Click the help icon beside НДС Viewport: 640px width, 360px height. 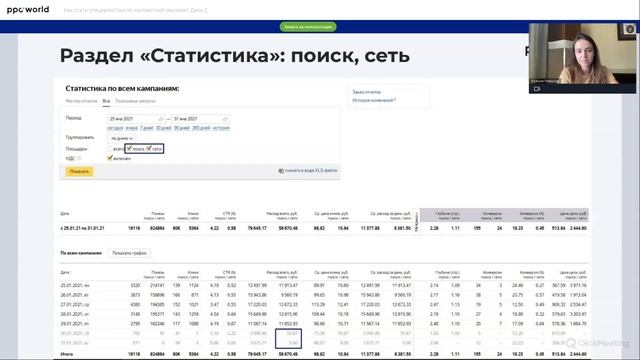click(x=79, y=158)
